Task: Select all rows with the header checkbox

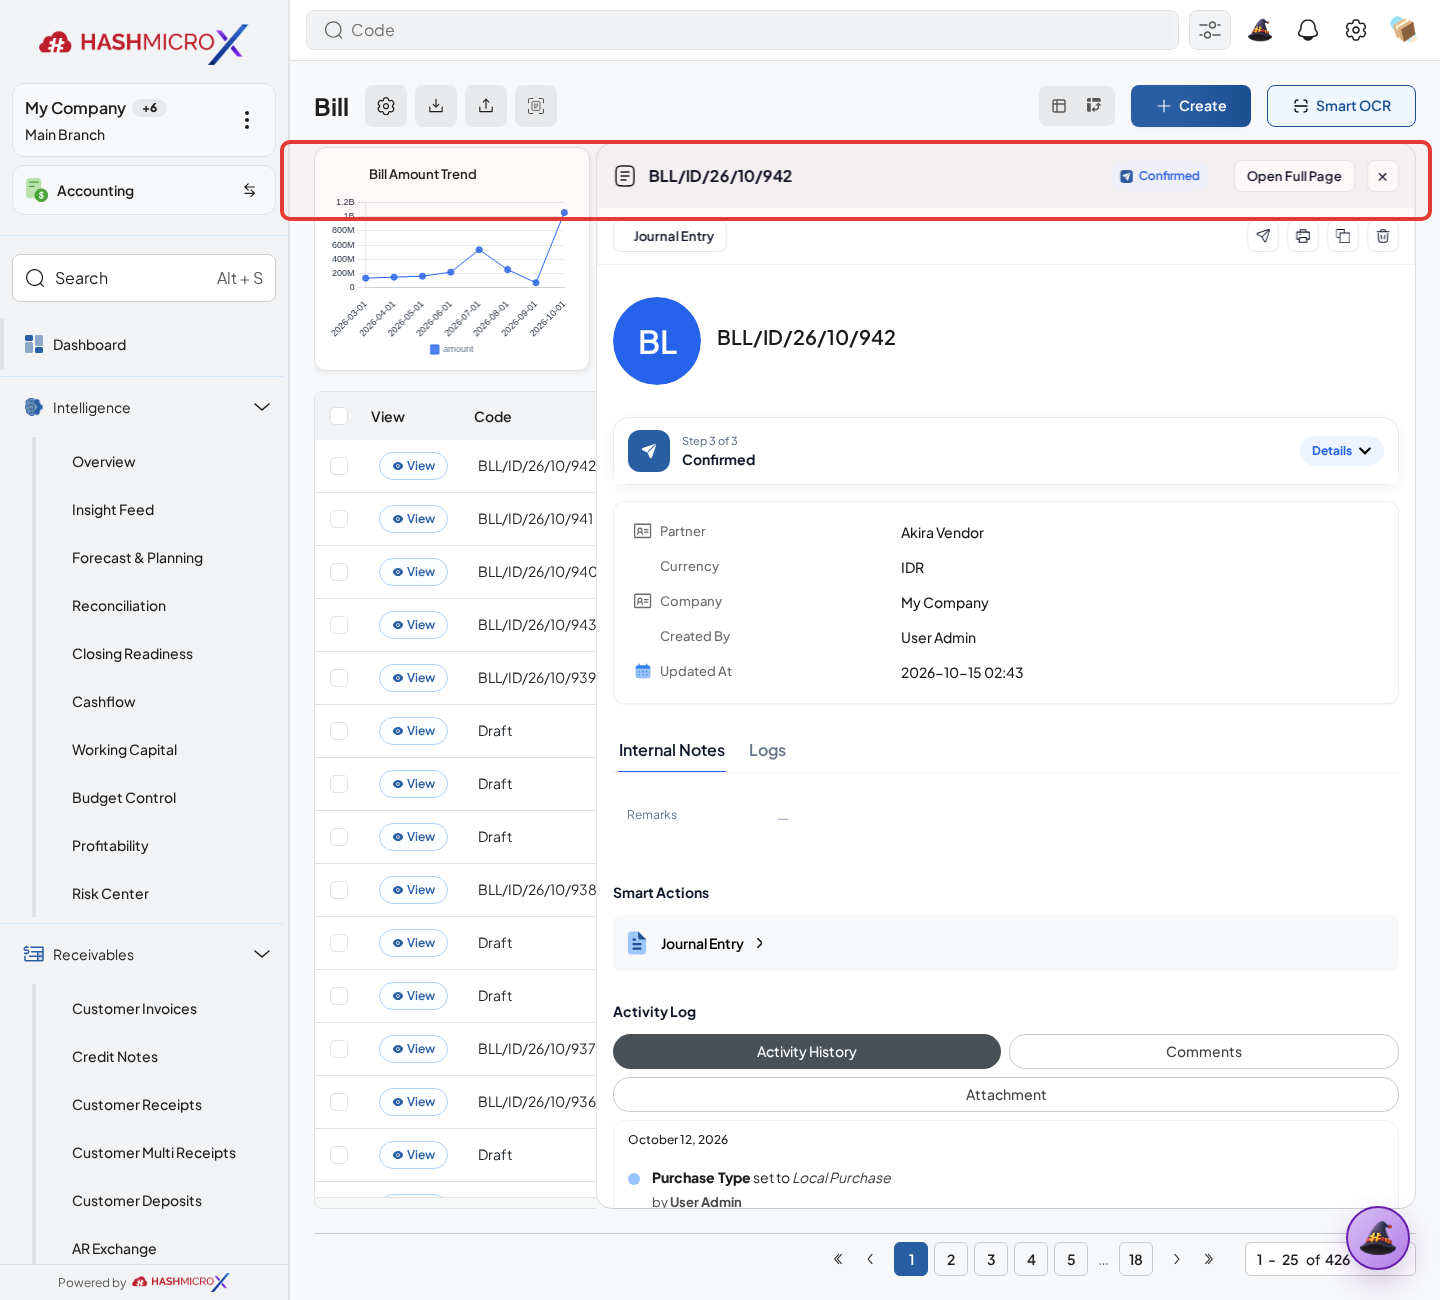Action: (x=339, y=416)
